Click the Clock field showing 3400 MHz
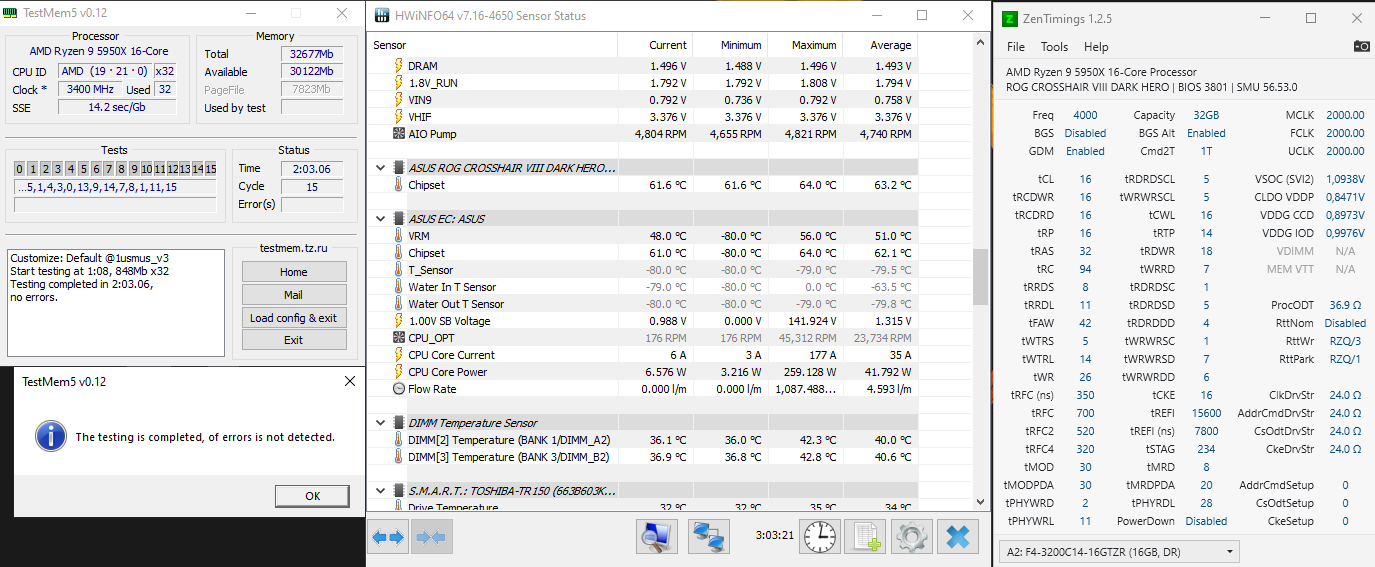Viewport: 1375px width, 567px height. pyautogui.click(x=90, y=89)
